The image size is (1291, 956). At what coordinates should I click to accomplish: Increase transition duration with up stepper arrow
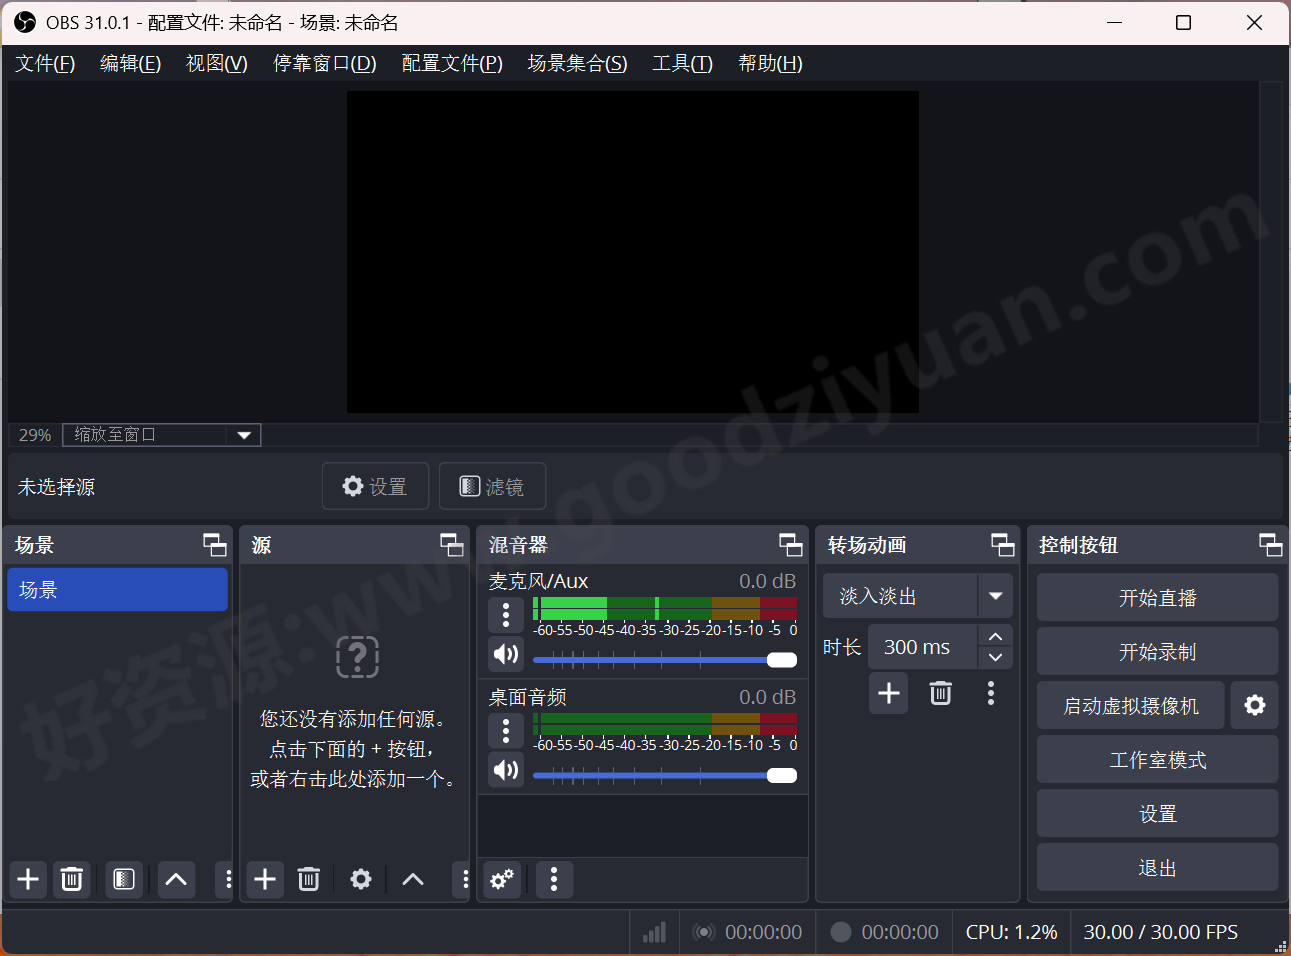pyautogui.click(x=995, y=636)
